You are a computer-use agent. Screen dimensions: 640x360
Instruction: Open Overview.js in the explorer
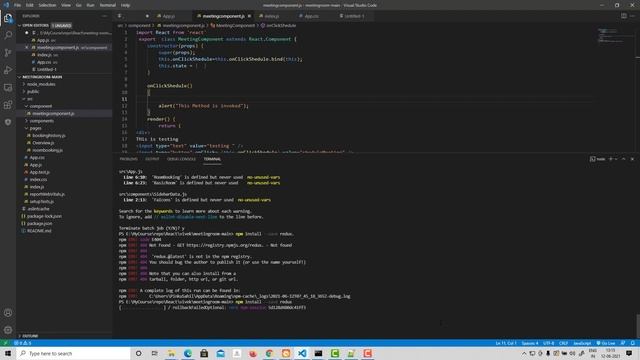[x=43, y=143]
